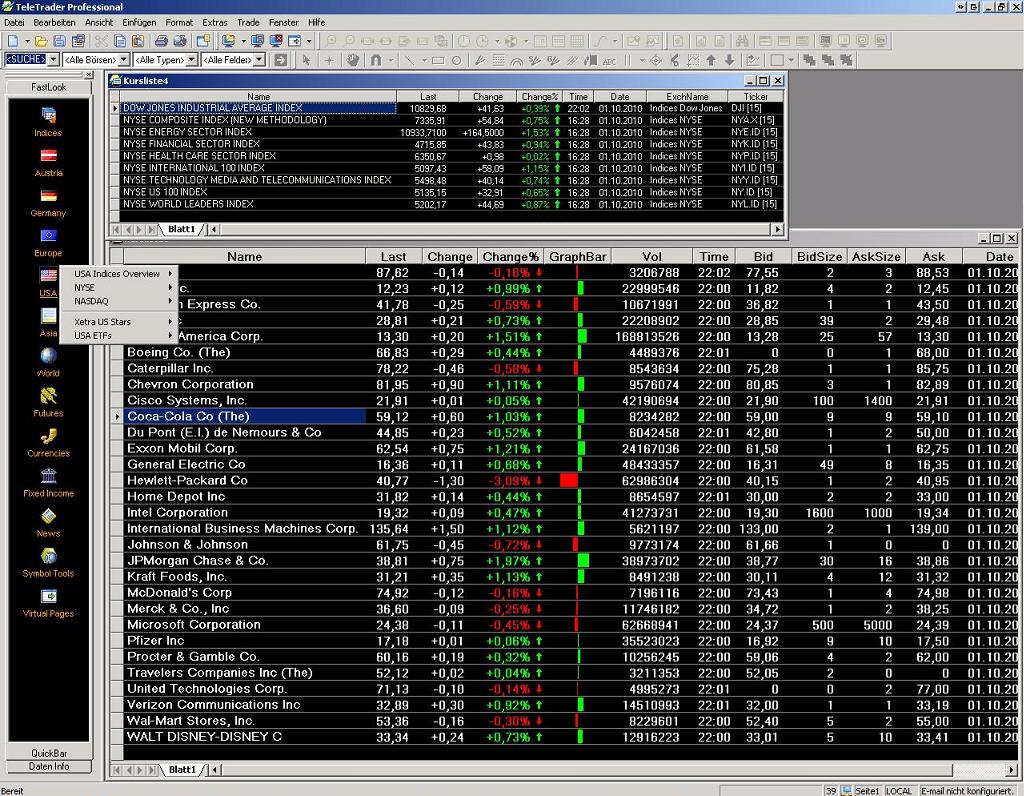Viewport: 1024px width, 796px height.
Task: Sort Kursliste4 by Ticker column header
Action: 756,97
